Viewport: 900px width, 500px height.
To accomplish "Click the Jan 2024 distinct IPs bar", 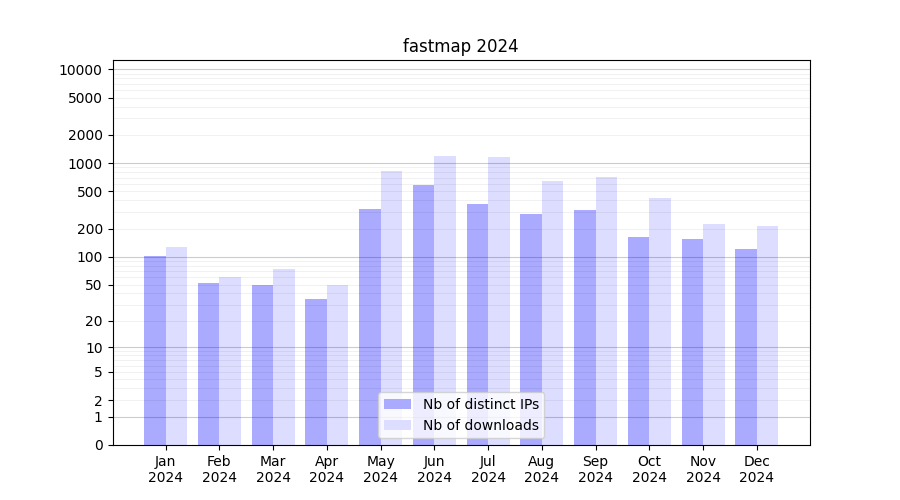I will click(155, 350).
